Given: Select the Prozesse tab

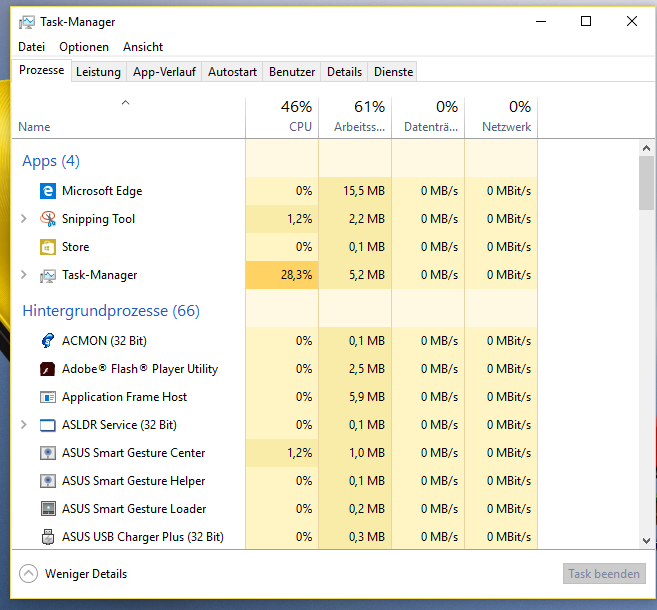Looking at the screenshot, I should click(41, 70).
